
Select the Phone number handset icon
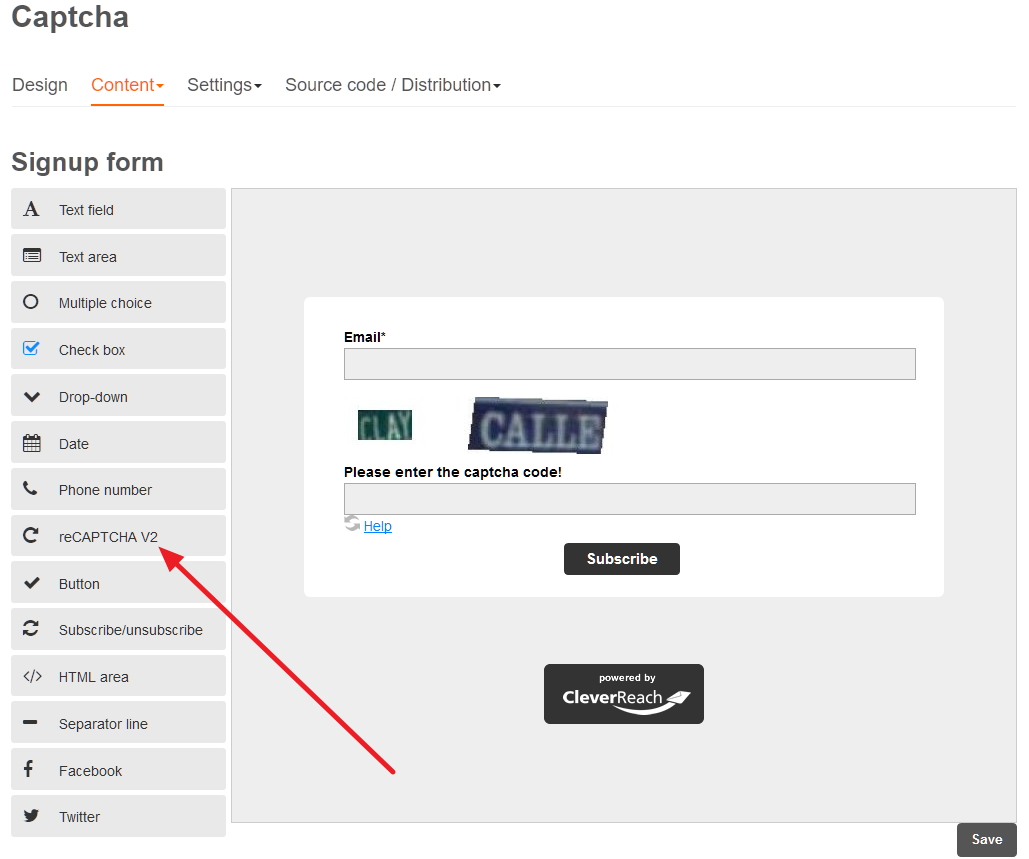pos(31,489)
